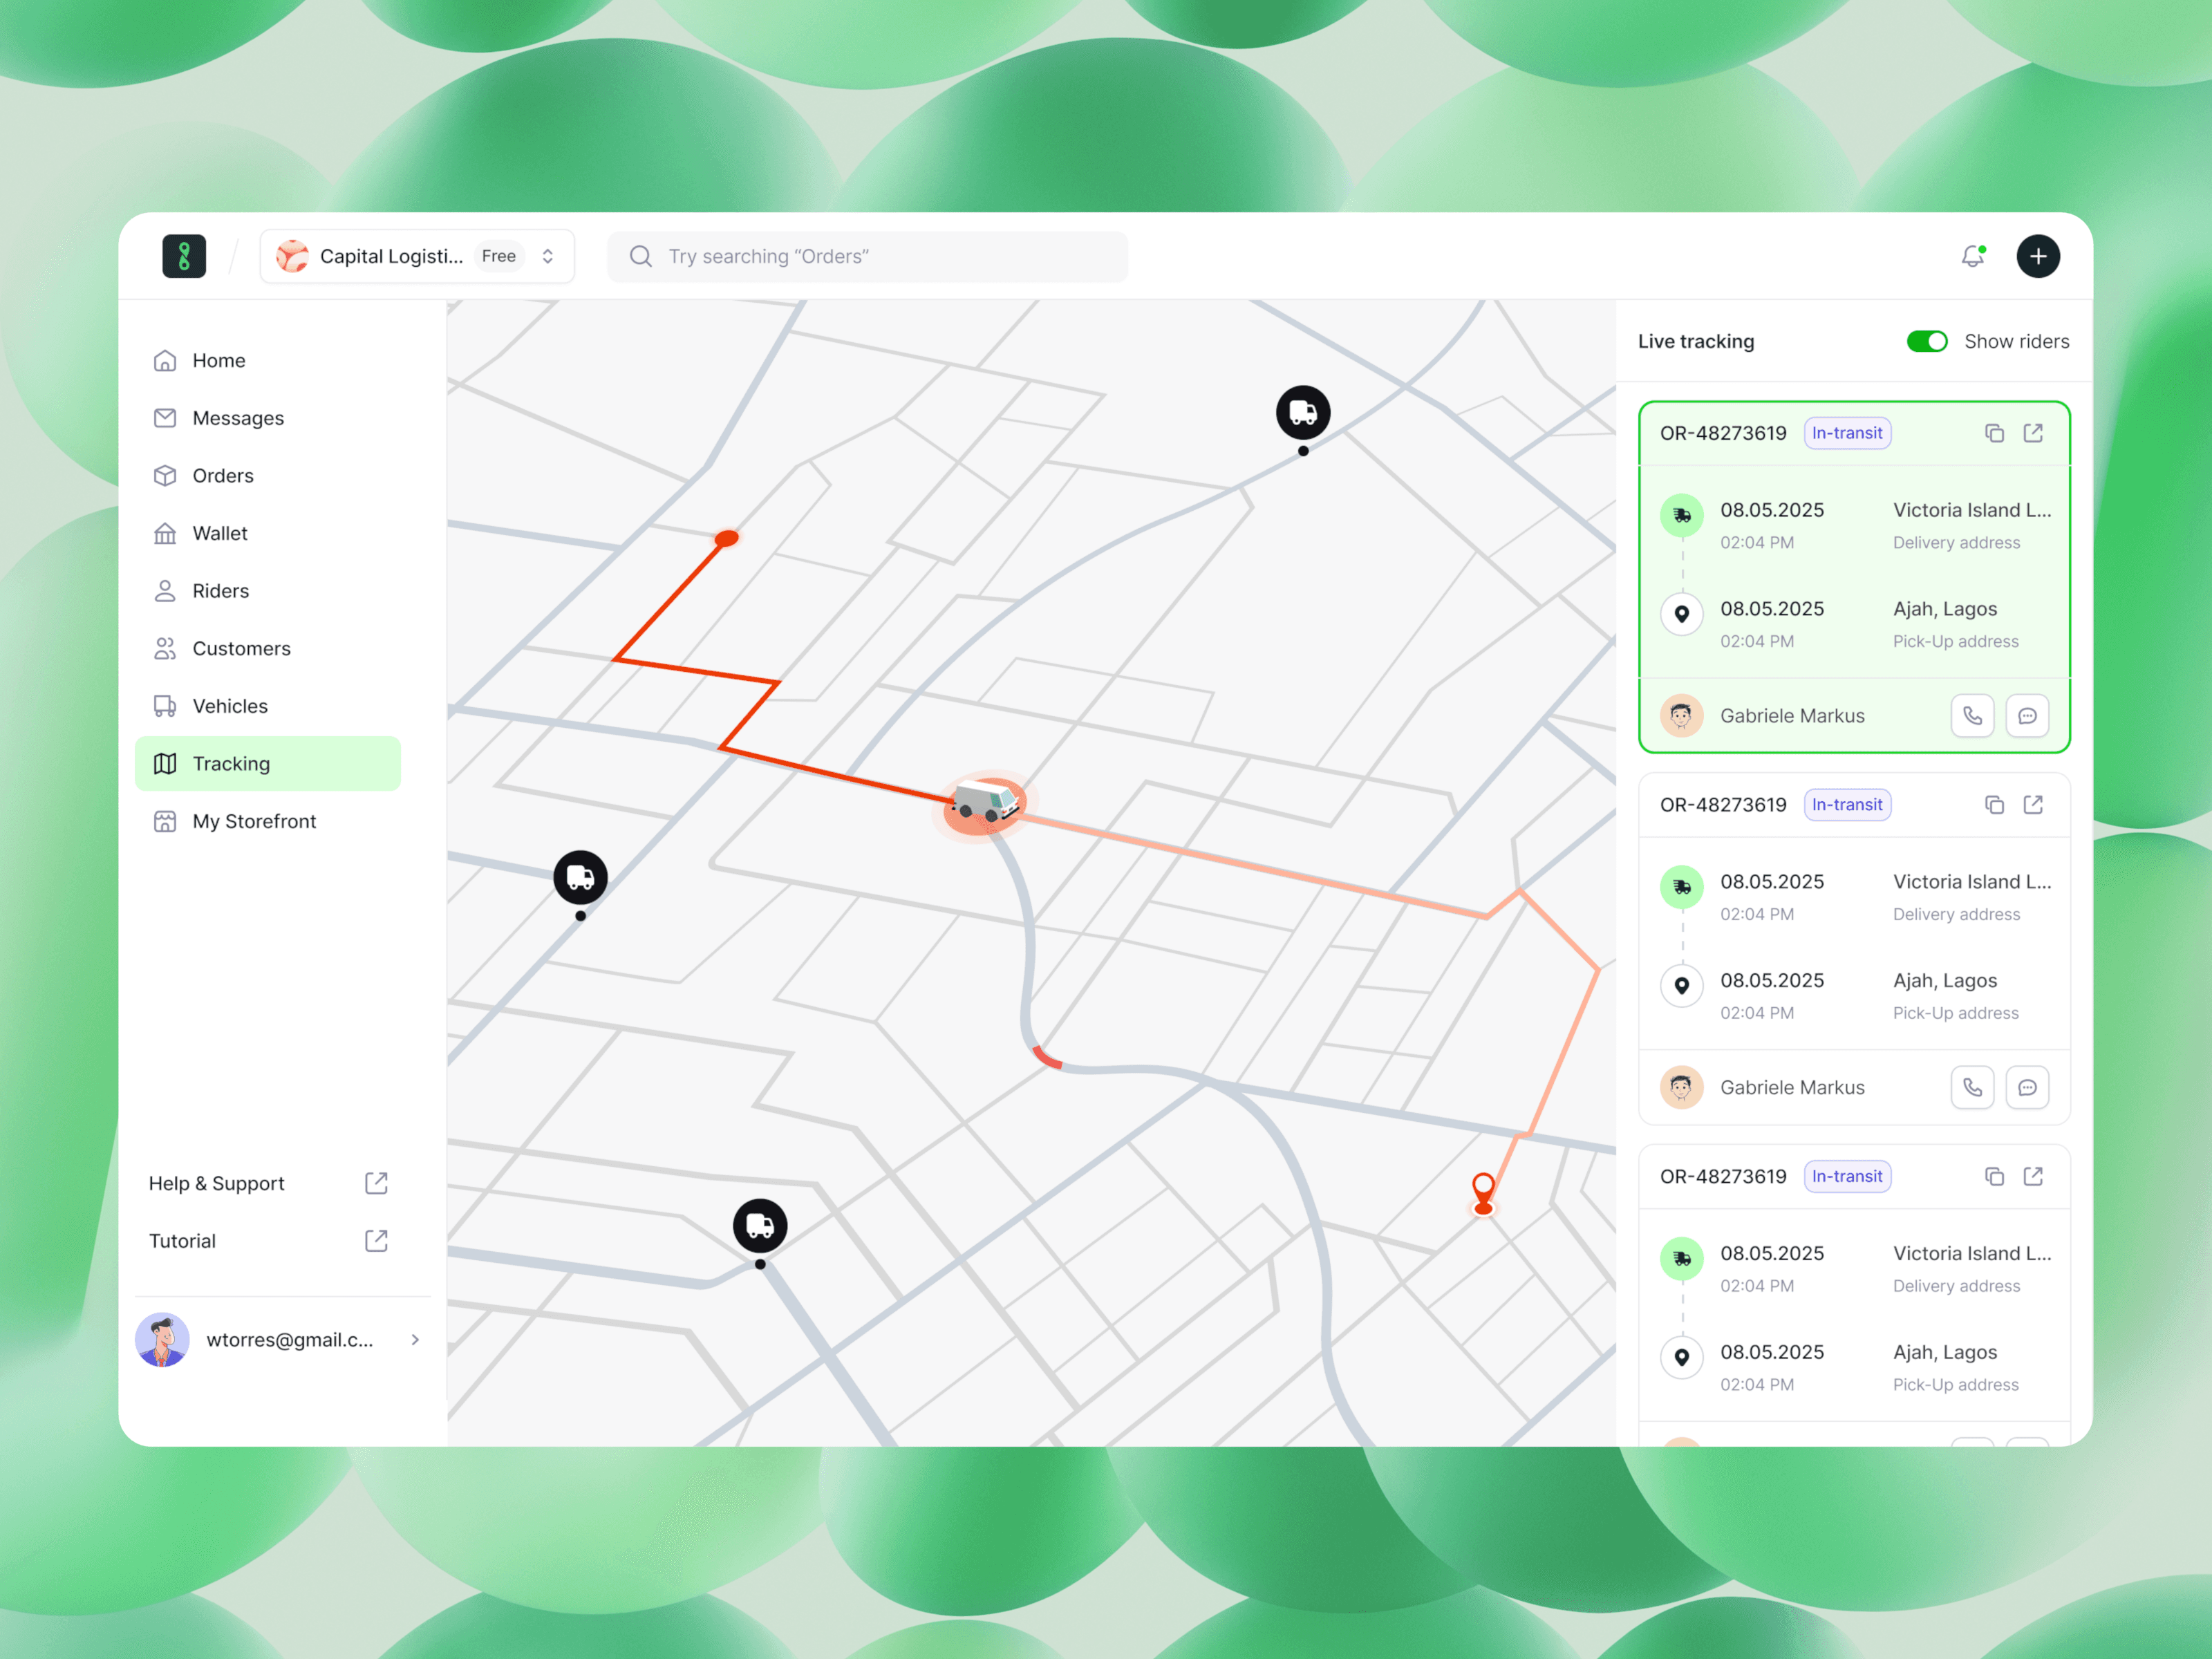This screenshot has height=1659, width=2212.
Task: Expand the wtorres@gmail.com account chevron
Action: coord(415,1340)
